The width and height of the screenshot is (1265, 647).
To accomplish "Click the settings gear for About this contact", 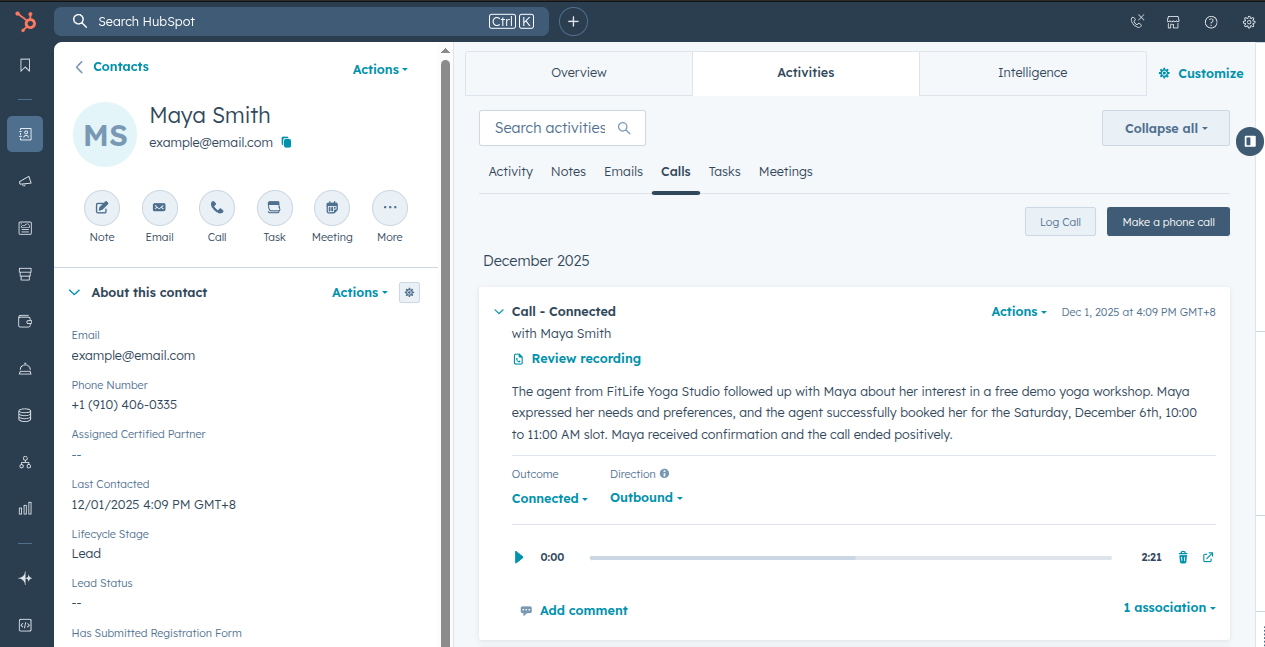I will tap(409, 292).
